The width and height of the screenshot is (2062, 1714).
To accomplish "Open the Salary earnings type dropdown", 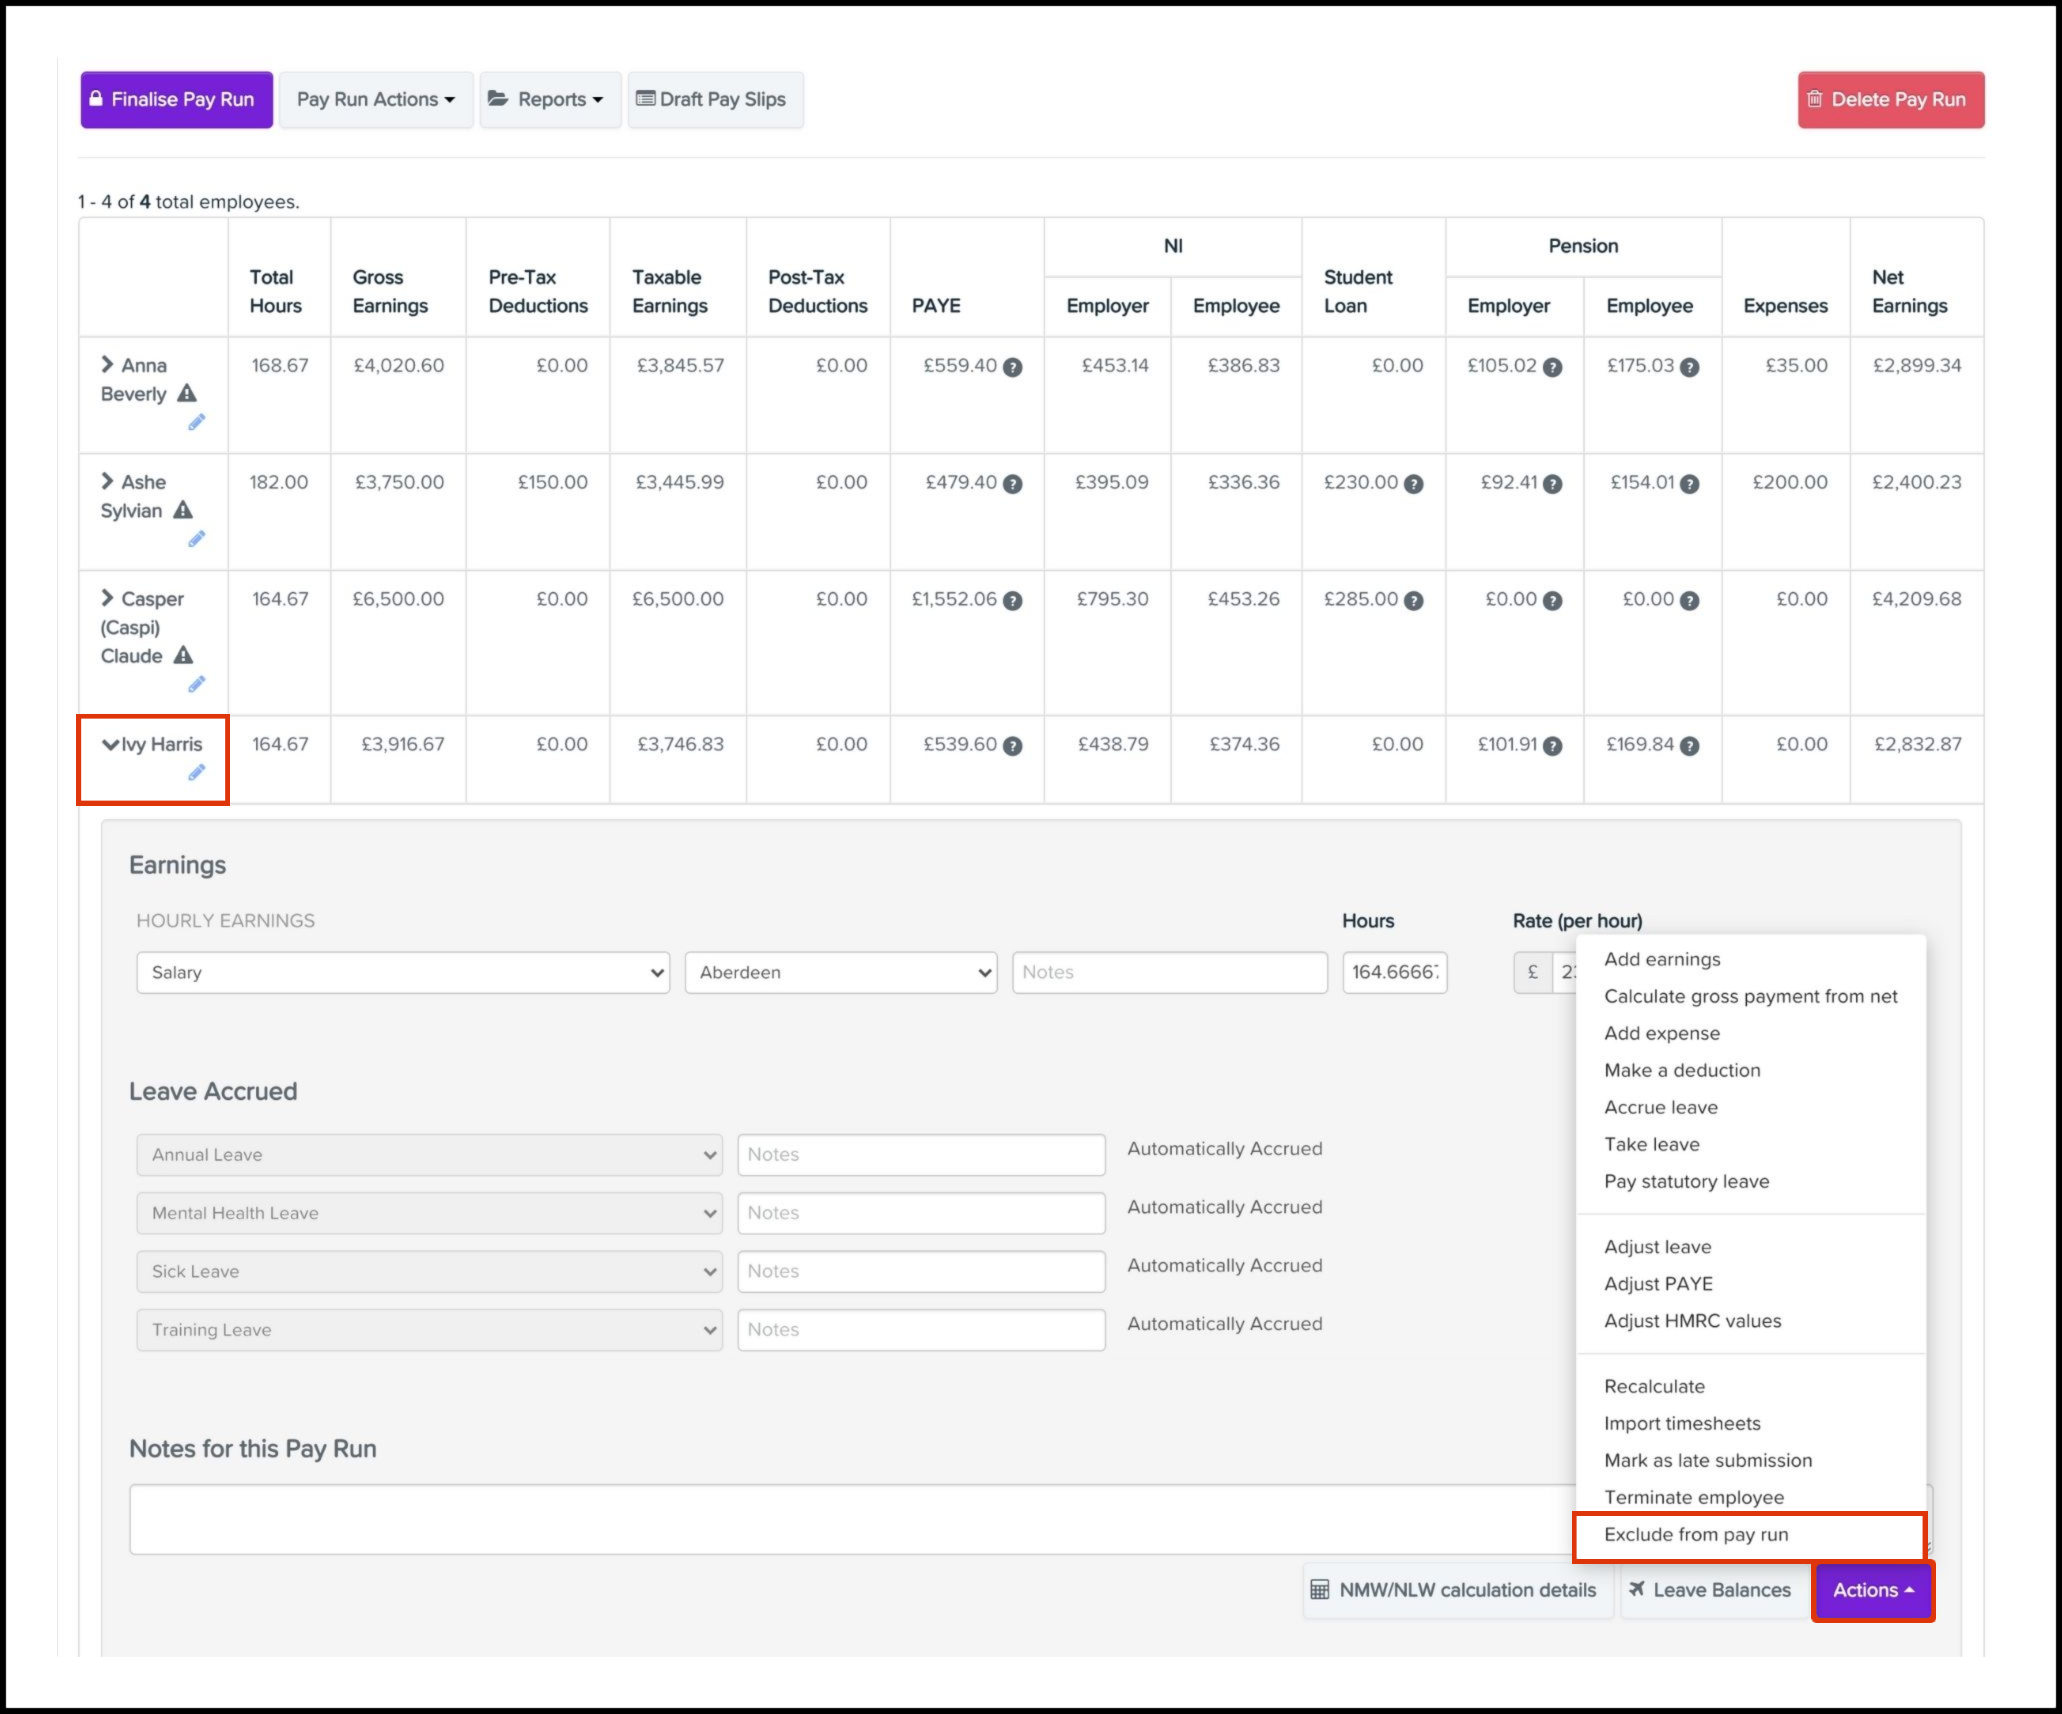I will point(402,972).
